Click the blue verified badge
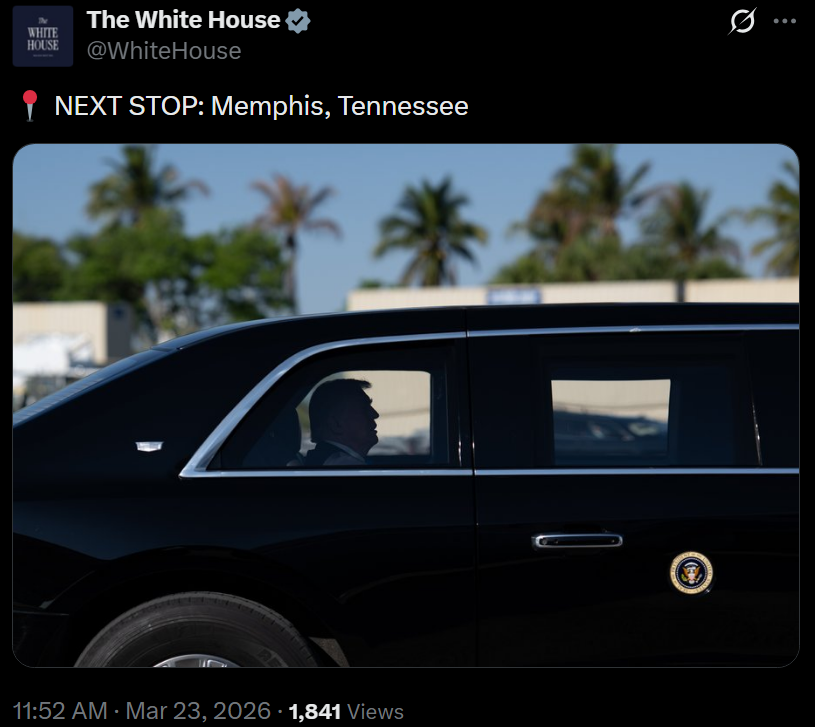The image size is (815, 727). (x=299, y=20)
